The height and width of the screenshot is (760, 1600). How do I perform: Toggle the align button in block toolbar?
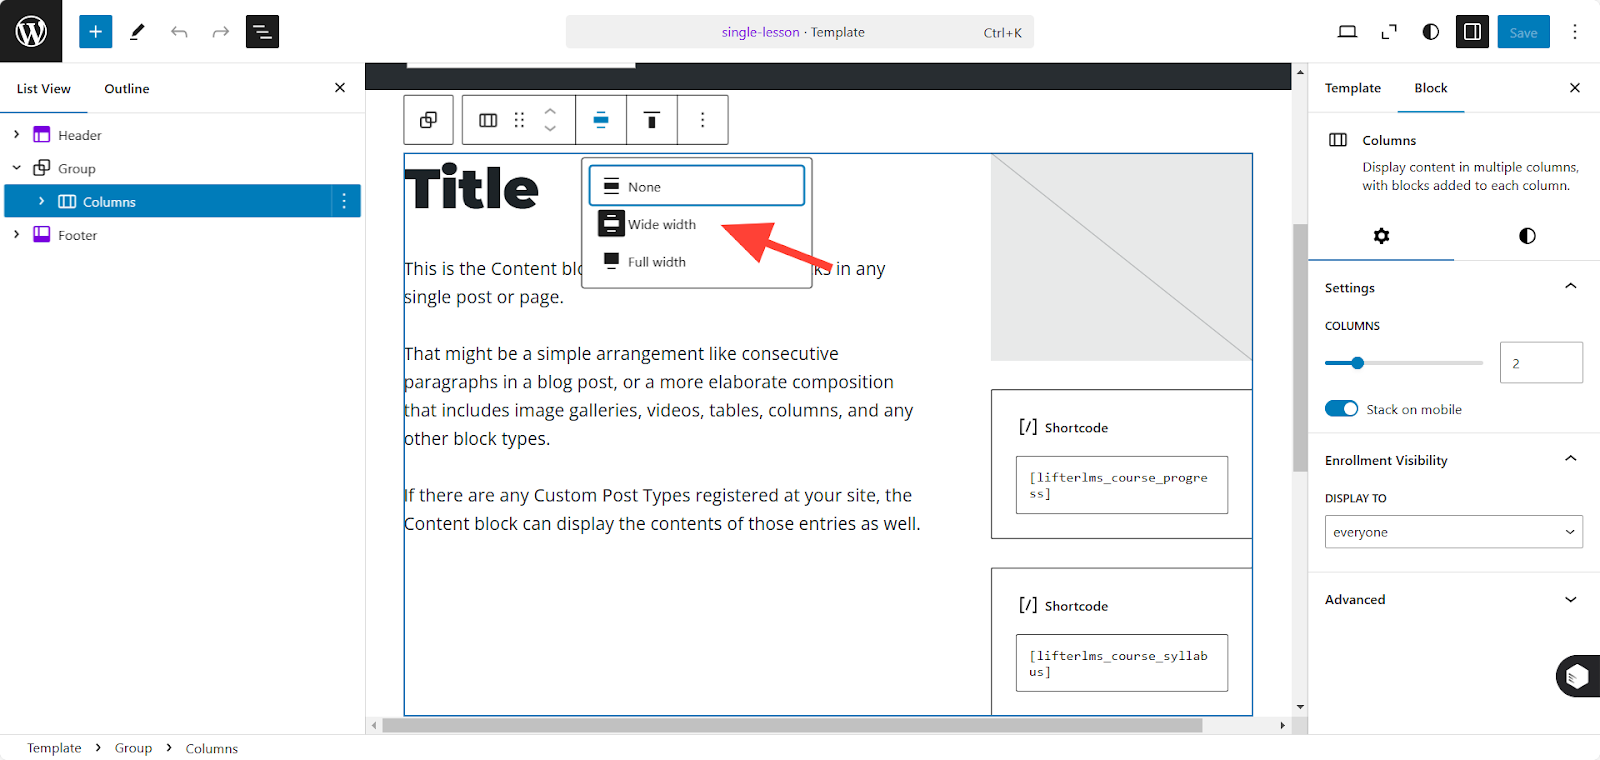601,120
